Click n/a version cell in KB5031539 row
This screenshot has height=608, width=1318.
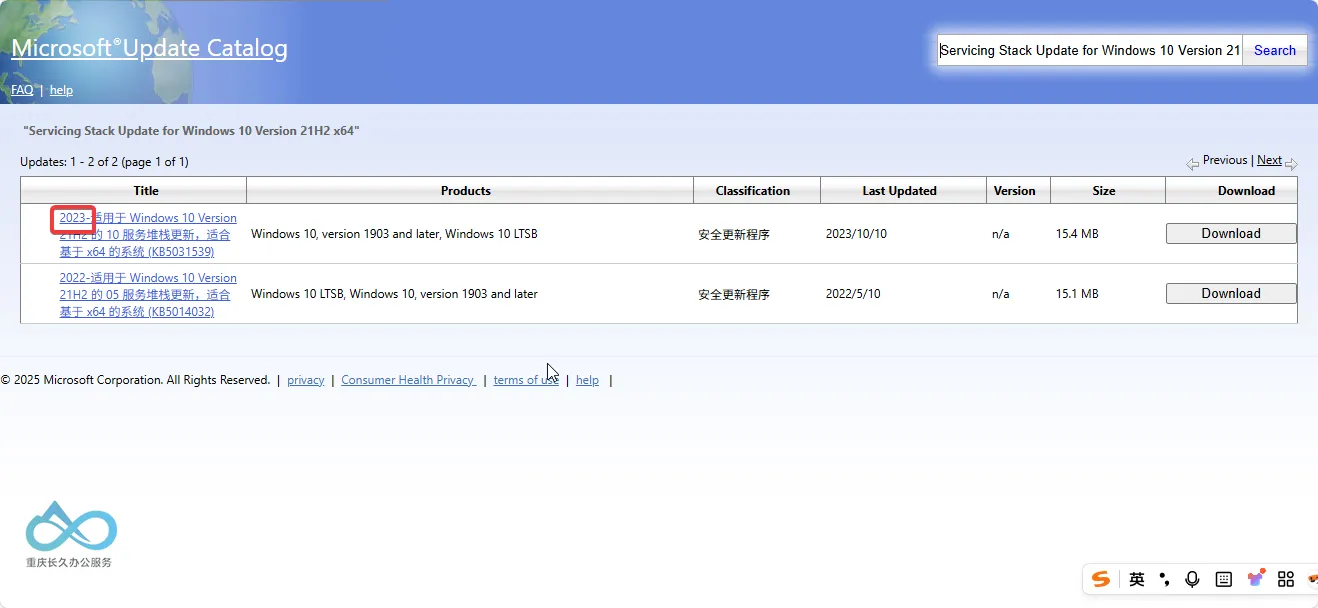(1001, 234)
